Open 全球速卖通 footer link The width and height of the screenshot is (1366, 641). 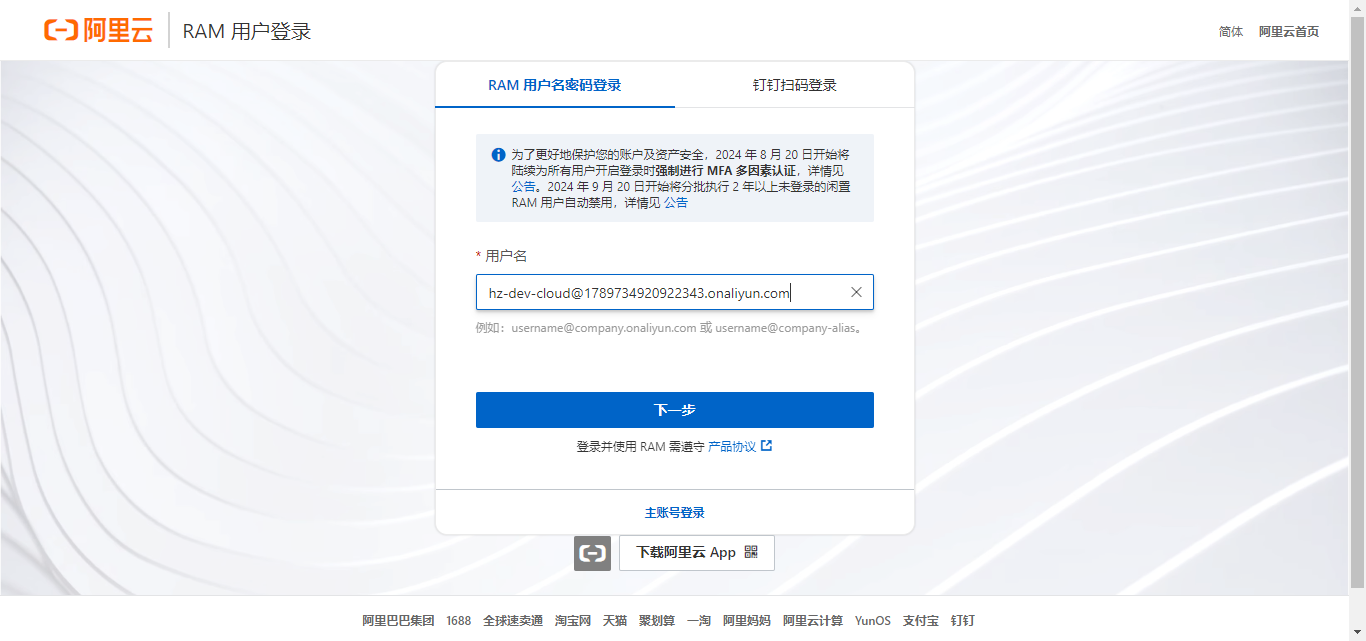tap(513, 620)
